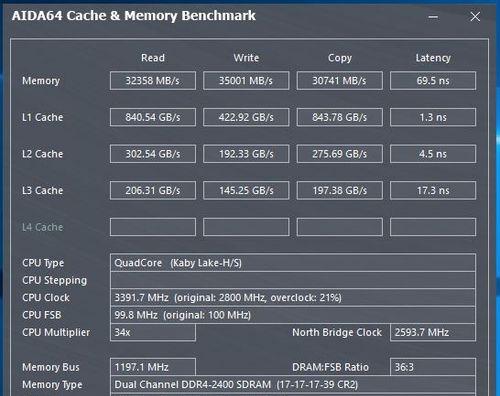
Task: Click the L1 Cache Write 422.92 GB/s field
Action: pos(246,117)
